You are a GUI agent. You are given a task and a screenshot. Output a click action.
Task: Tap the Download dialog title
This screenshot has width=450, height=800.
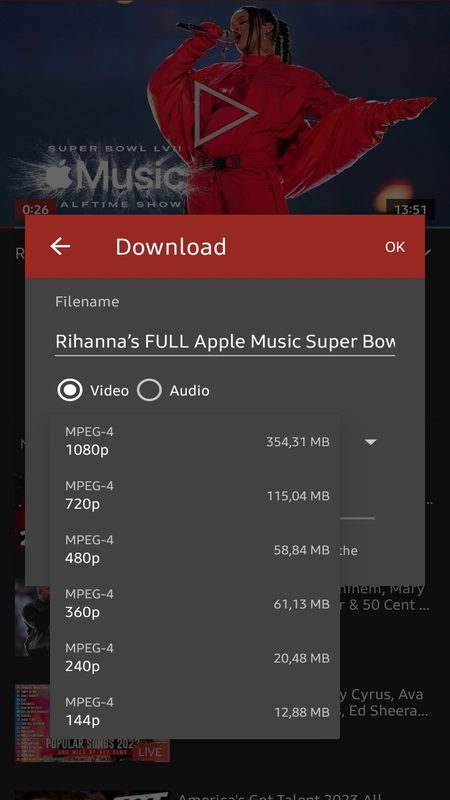pos(170,247)
